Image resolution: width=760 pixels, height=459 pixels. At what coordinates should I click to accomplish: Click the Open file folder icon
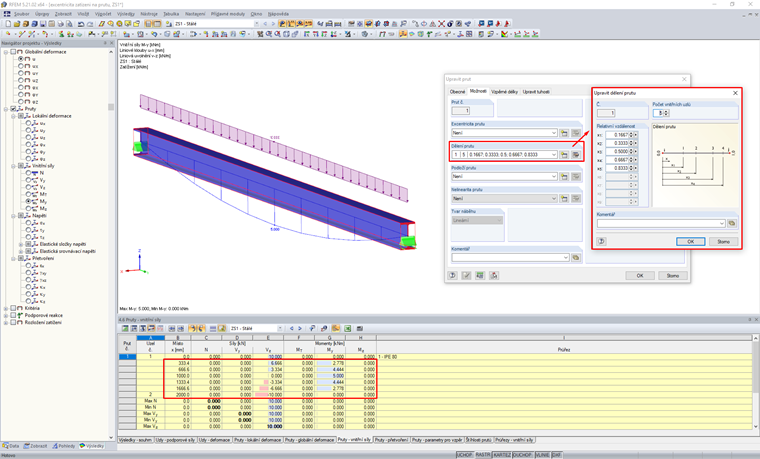[x=17, y=24]
